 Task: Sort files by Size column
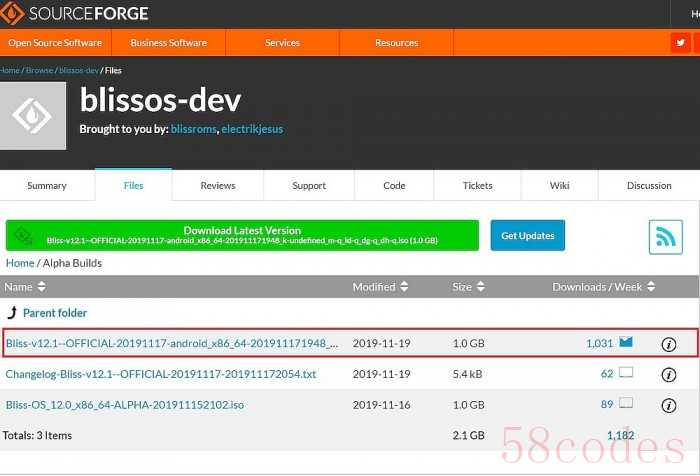tap(468, 287)
